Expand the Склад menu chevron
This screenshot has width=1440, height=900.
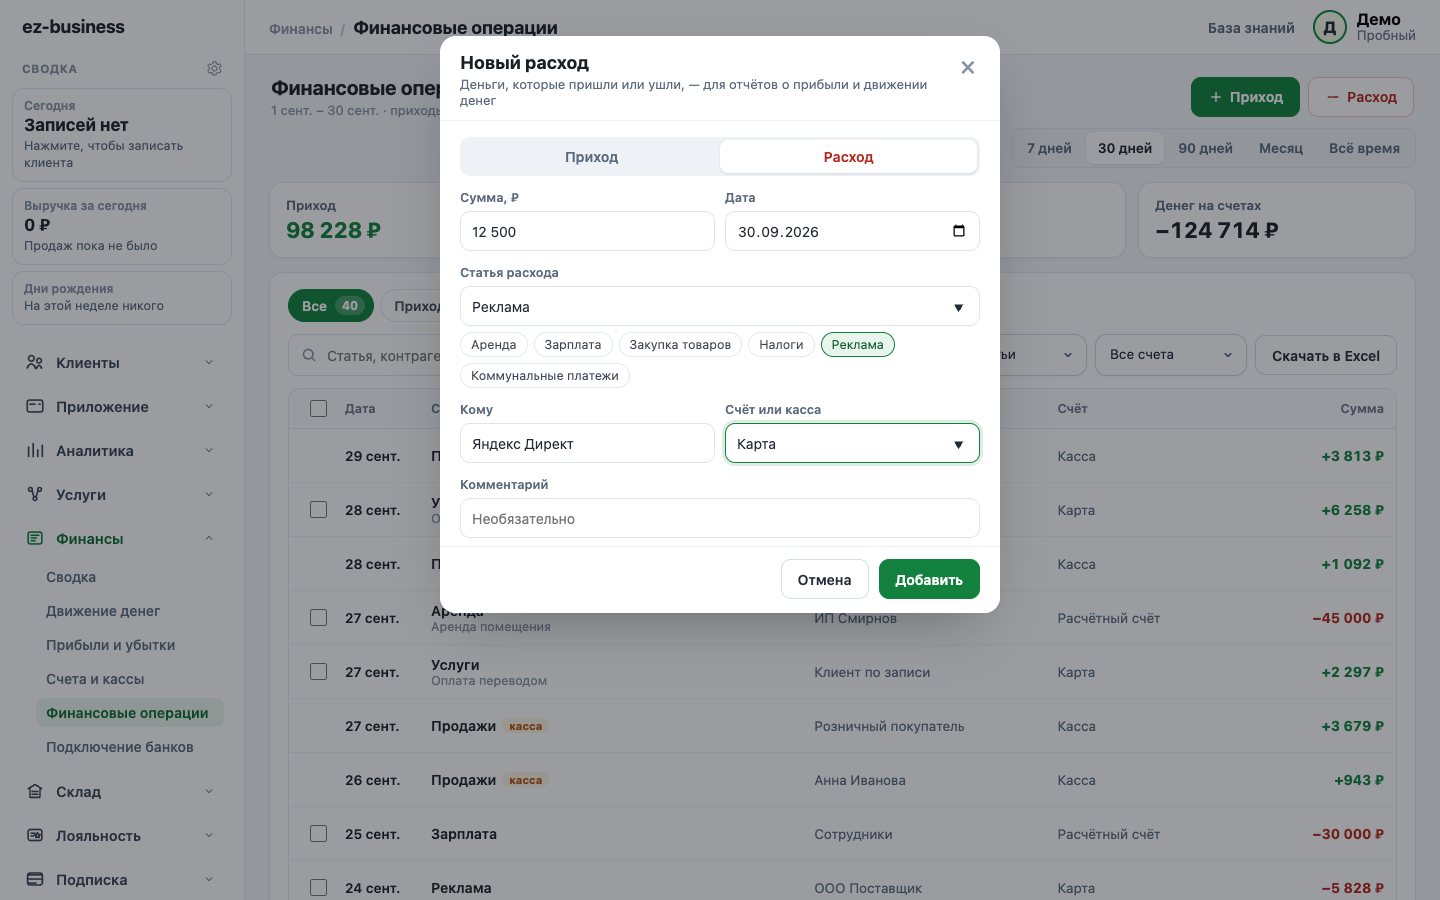(x=209, y=792)
